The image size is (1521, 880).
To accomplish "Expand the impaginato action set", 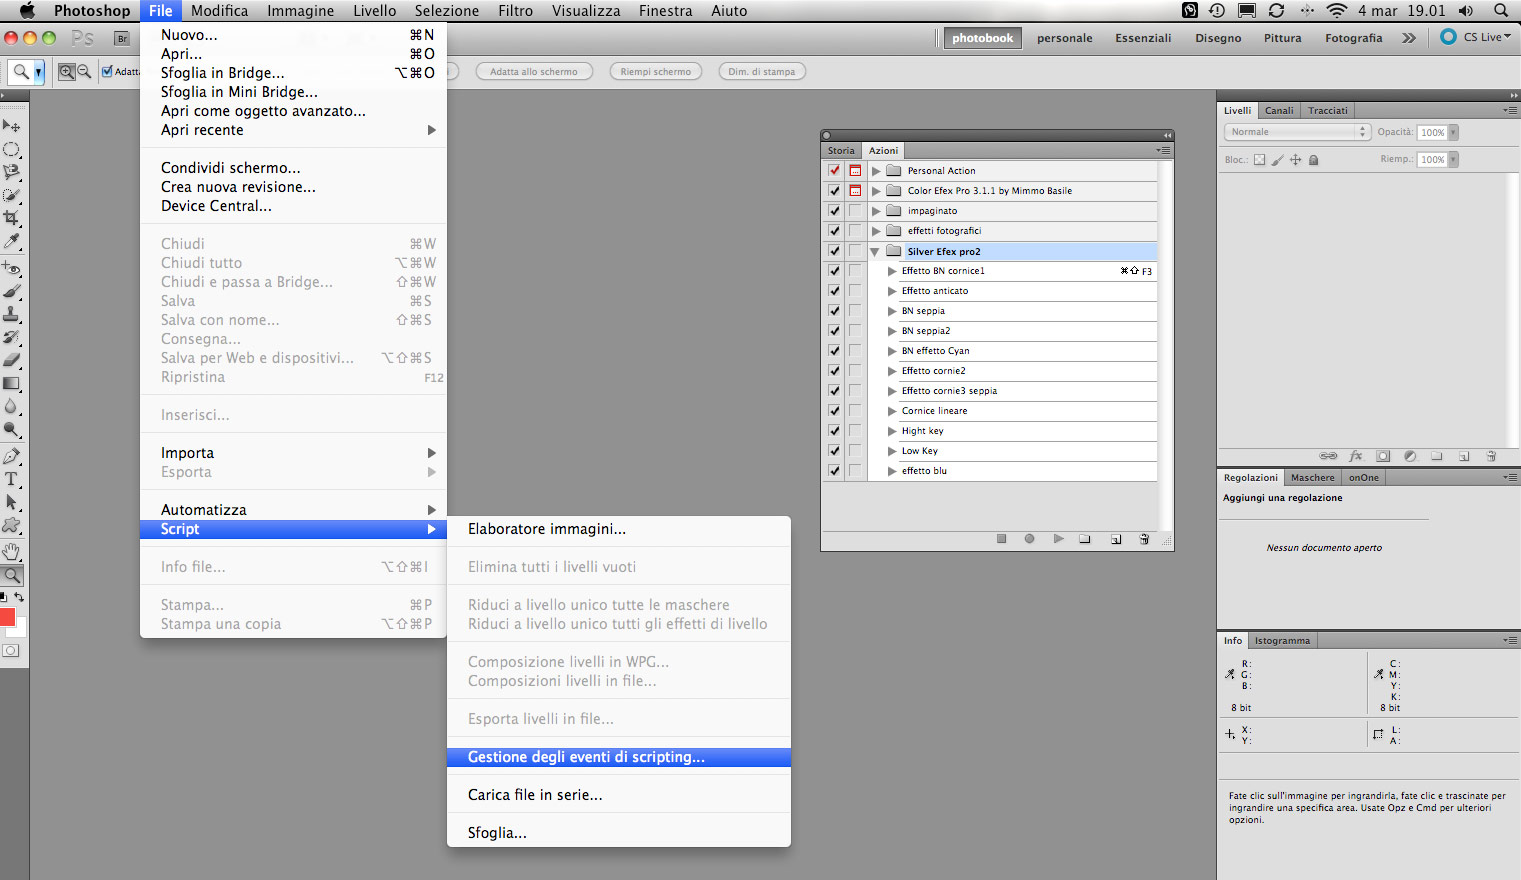I will (876, 211).
